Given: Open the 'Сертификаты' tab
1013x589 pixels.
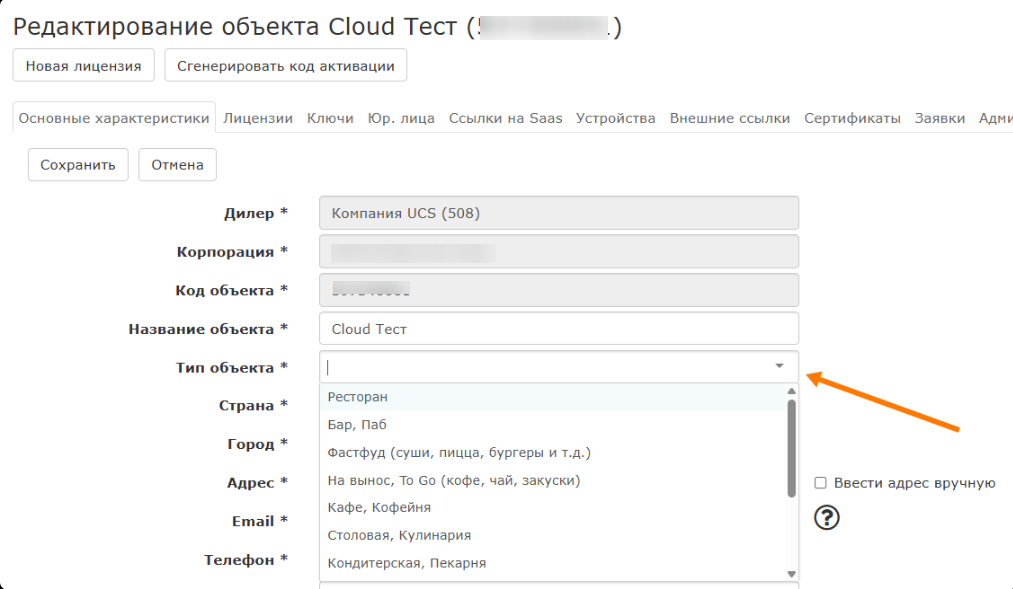Looking at the screenshot, I should tap(852, 118).
